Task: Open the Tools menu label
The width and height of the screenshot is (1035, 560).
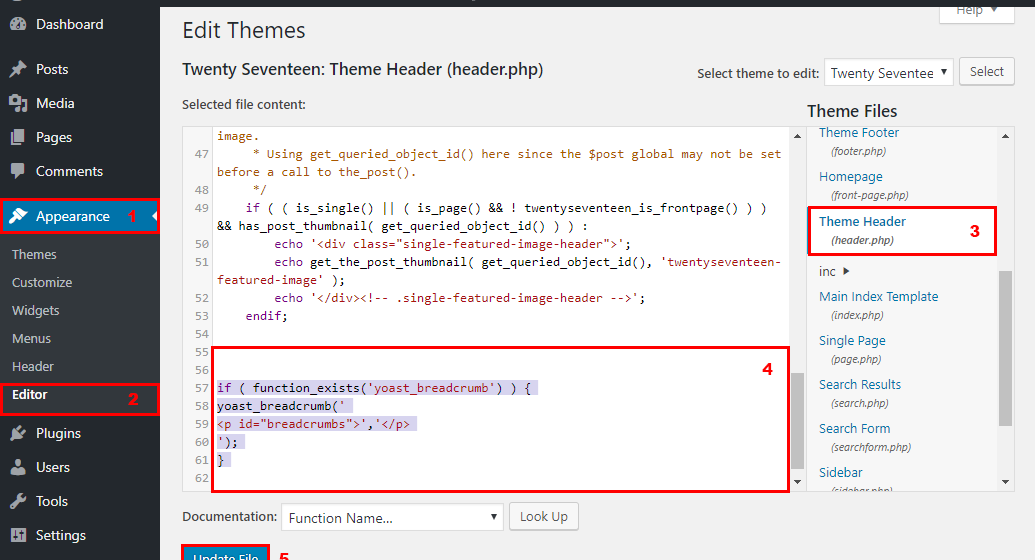Action: point(51,501)
